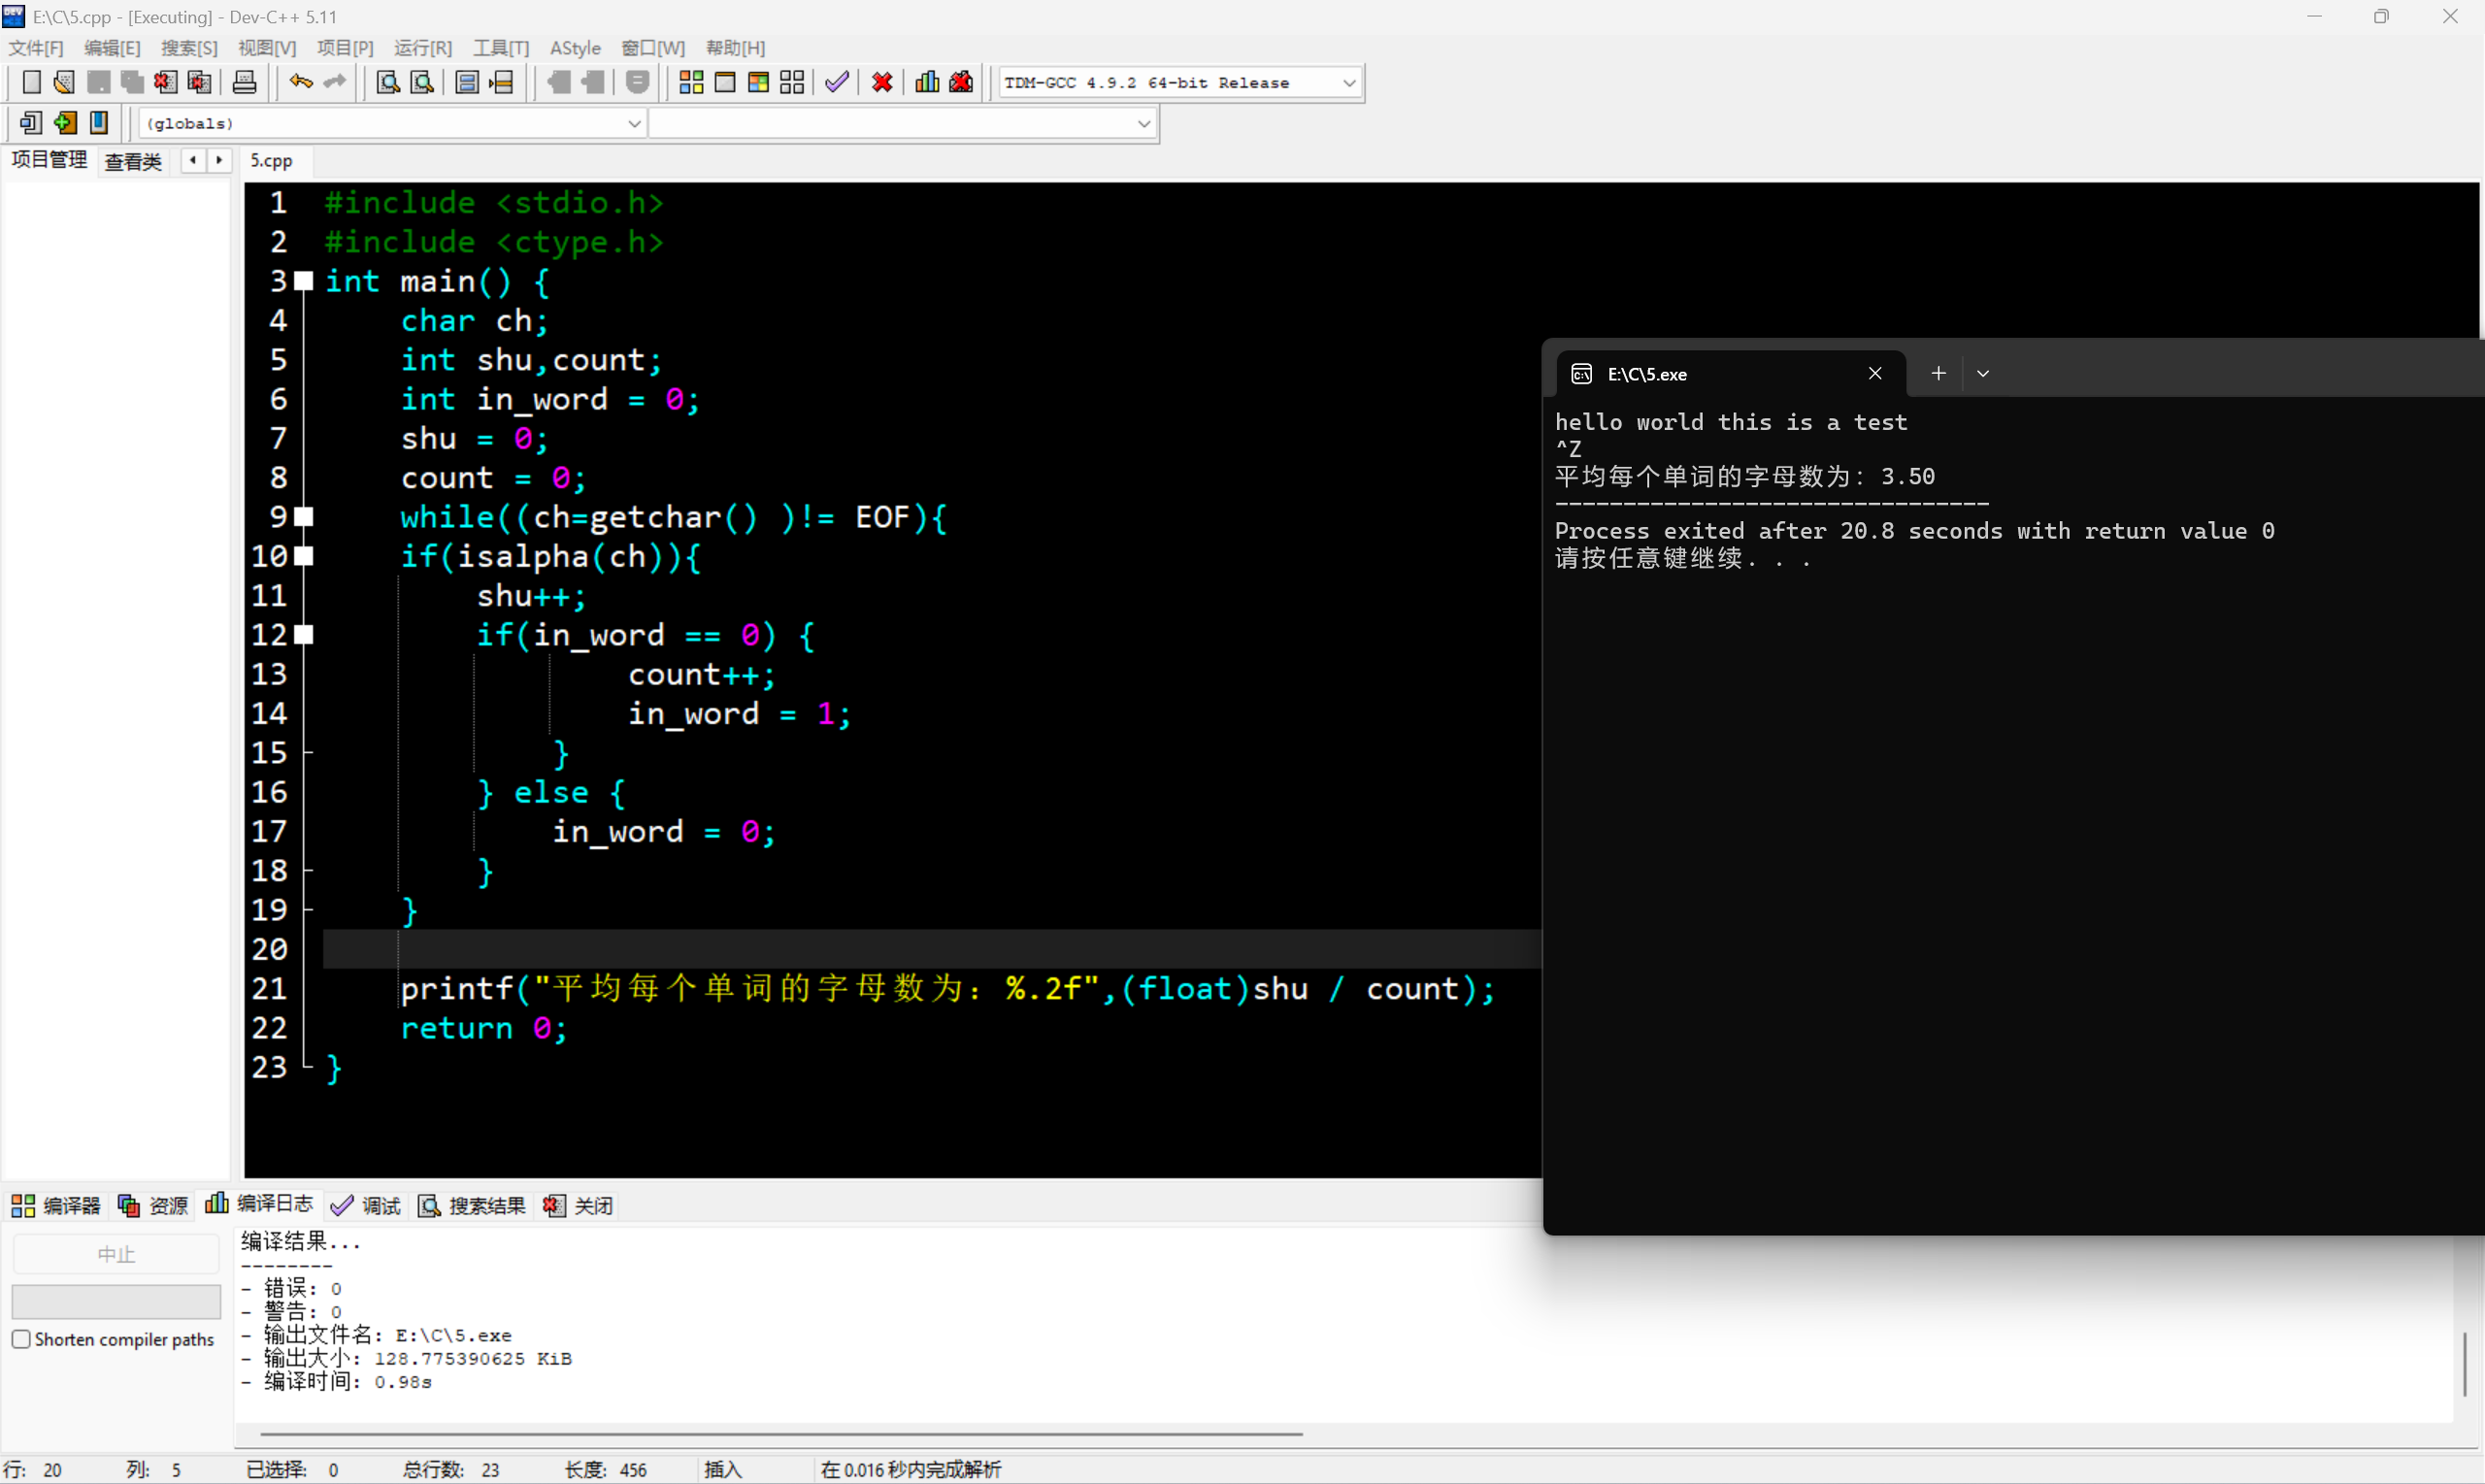Enable the Shorten compiler paths checkbox
This screenshot has width=2485, height=1484.
(x=21, y=1339)
